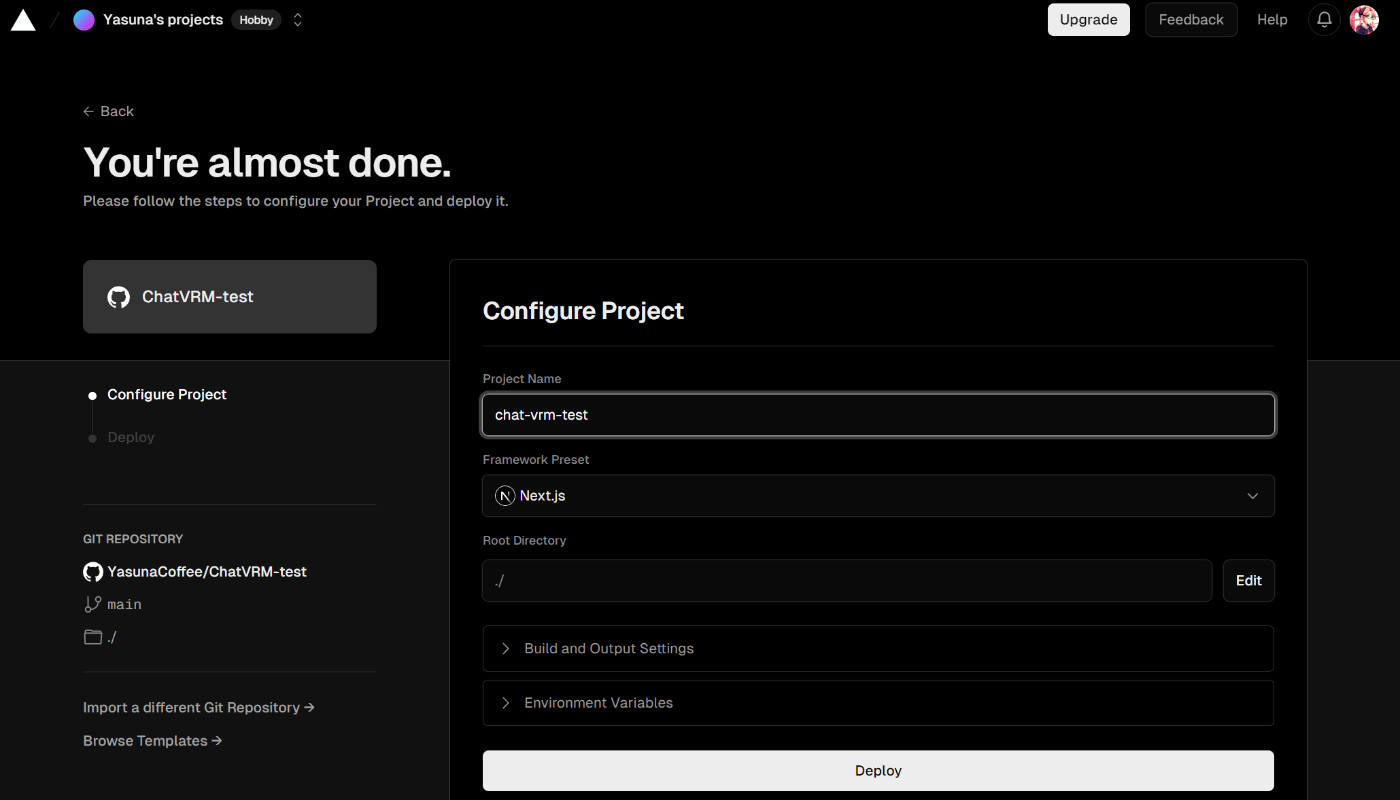The width and height of the screenshot is (1400, 800).
Task: Click the Deploy button
Action: (878, 771)
